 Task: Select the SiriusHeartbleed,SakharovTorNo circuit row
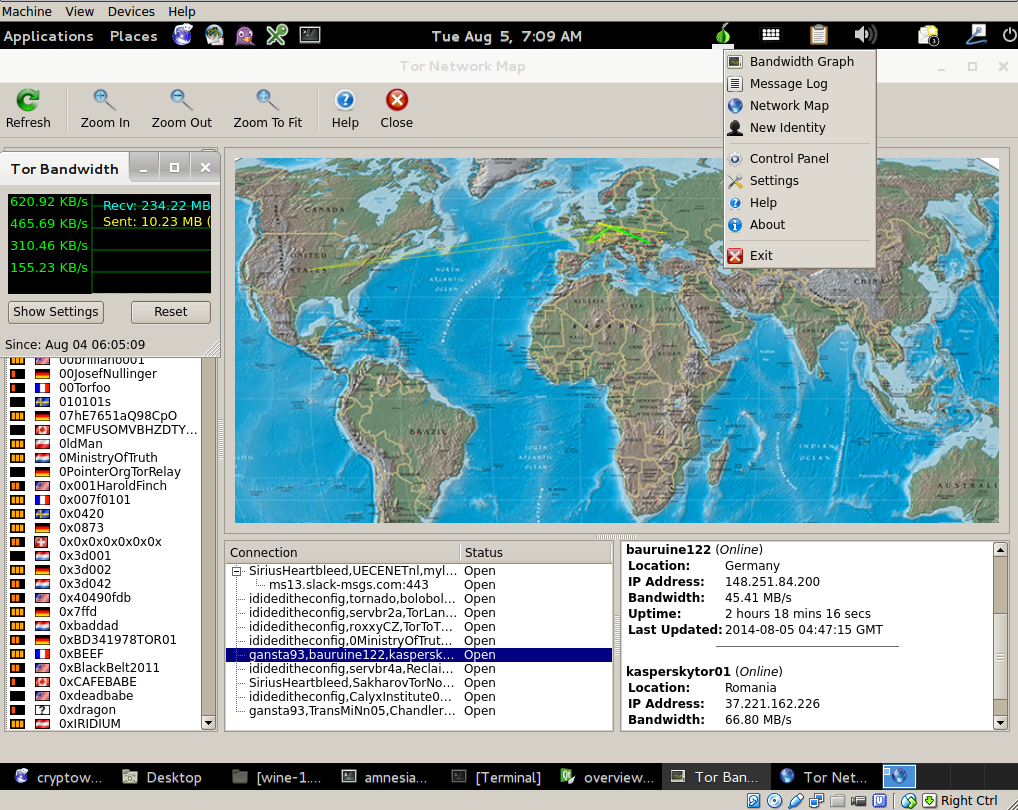419,683
